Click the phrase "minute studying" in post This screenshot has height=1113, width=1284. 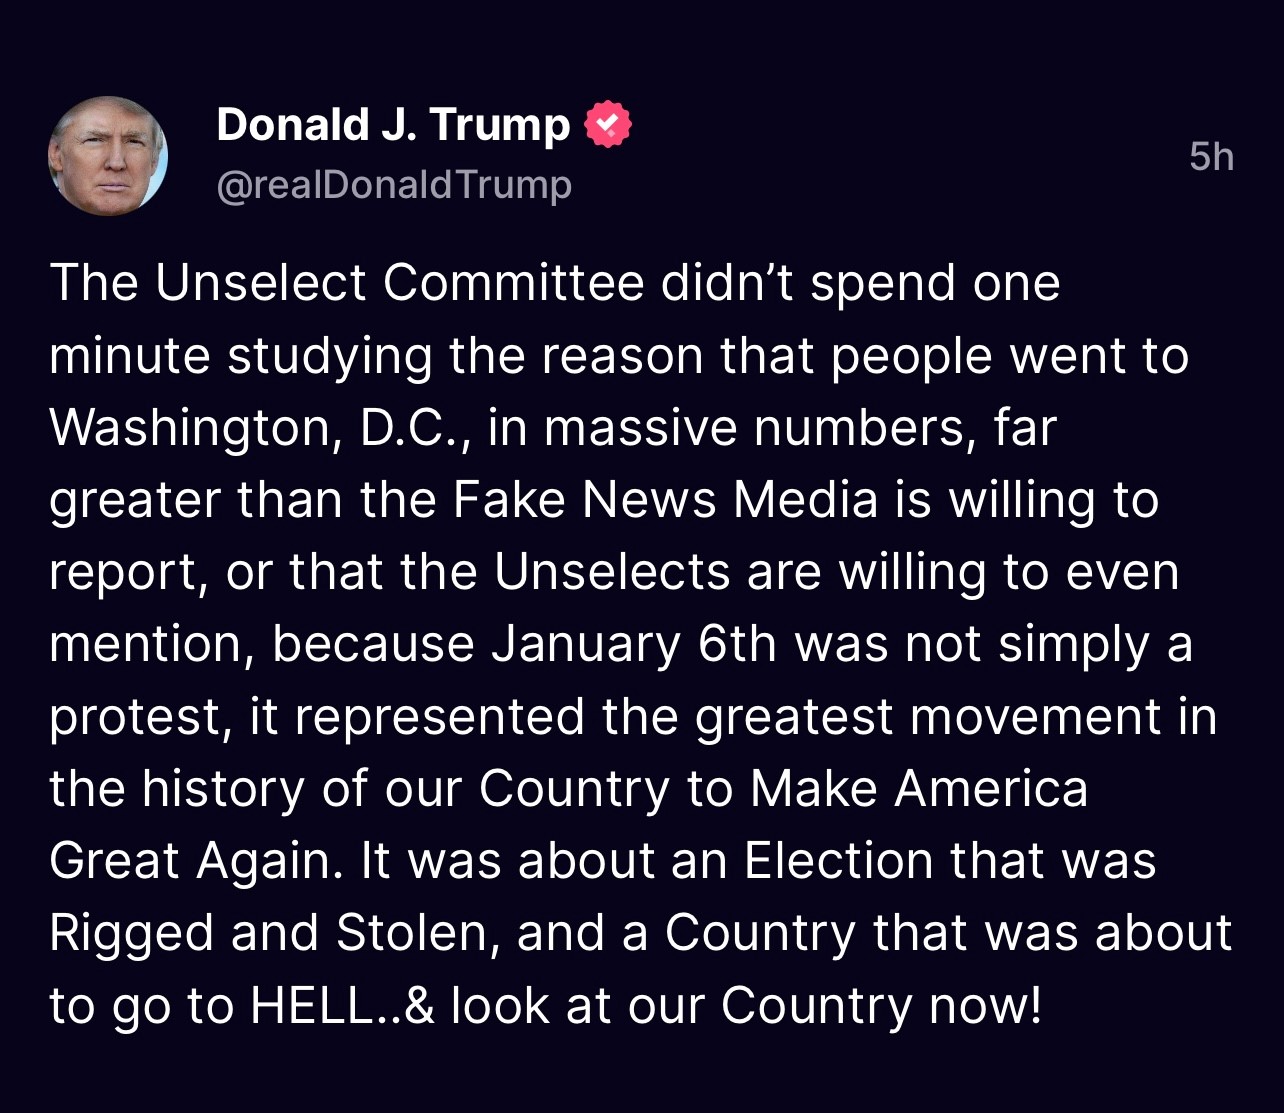(240, 356)
